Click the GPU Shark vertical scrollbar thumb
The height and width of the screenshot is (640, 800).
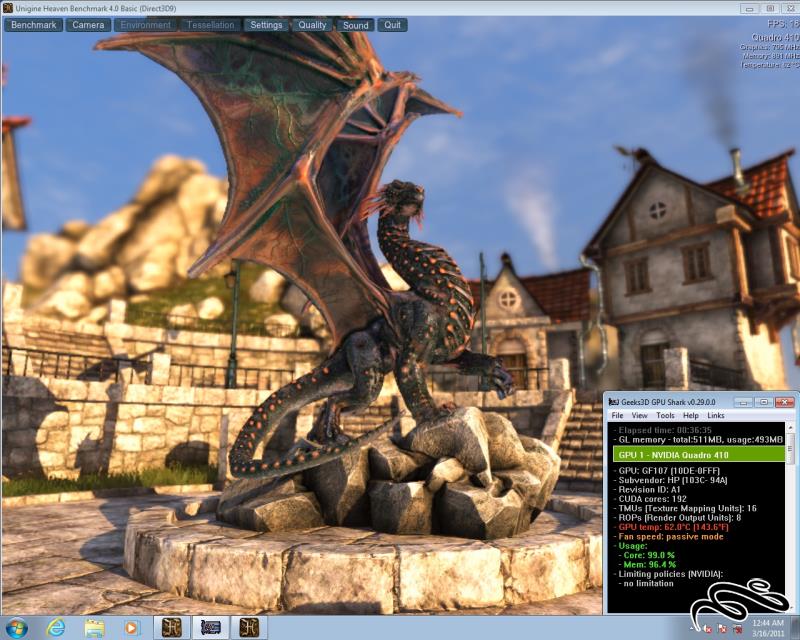pyautogui.click(x=791, y=449)
